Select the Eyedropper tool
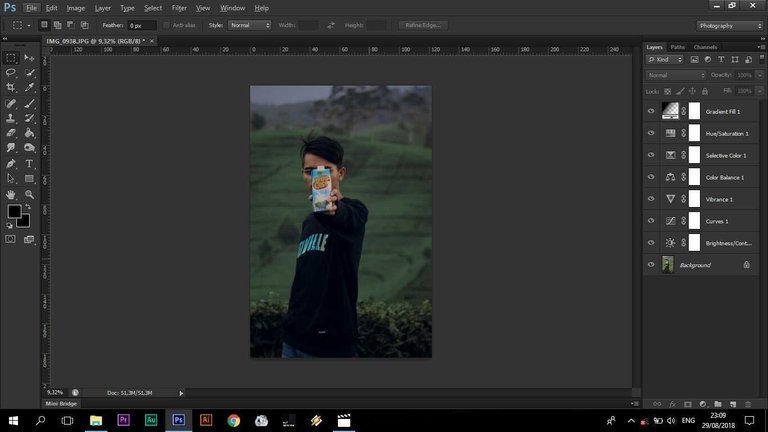The image size is (768, 432). coord(29,88)
